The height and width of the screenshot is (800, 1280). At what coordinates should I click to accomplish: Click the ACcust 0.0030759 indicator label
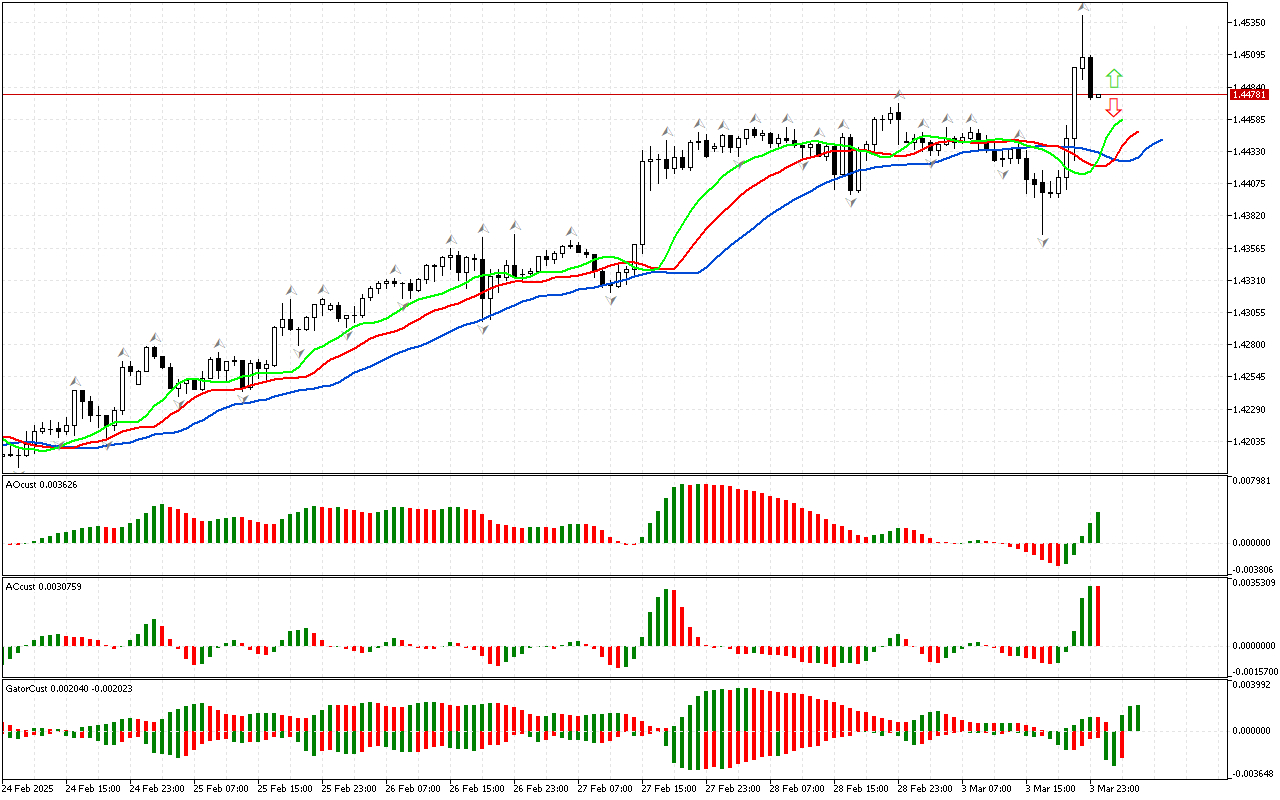tap(43, 586)
